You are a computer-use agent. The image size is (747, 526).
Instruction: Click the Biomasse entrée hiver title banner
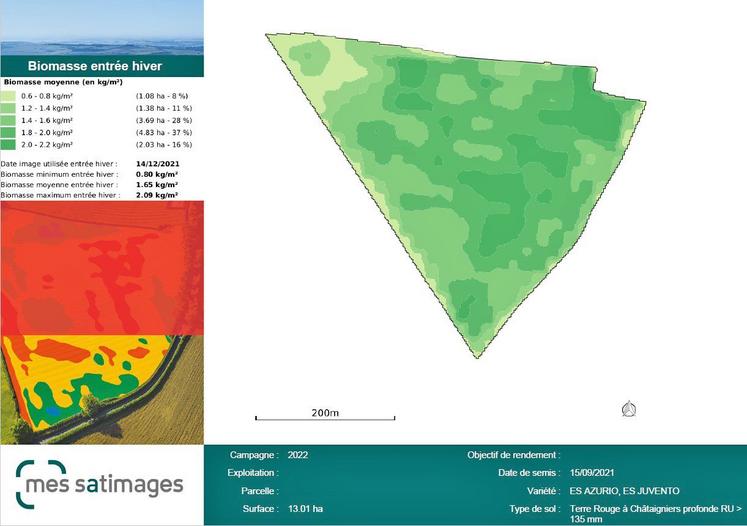[102, 65]
